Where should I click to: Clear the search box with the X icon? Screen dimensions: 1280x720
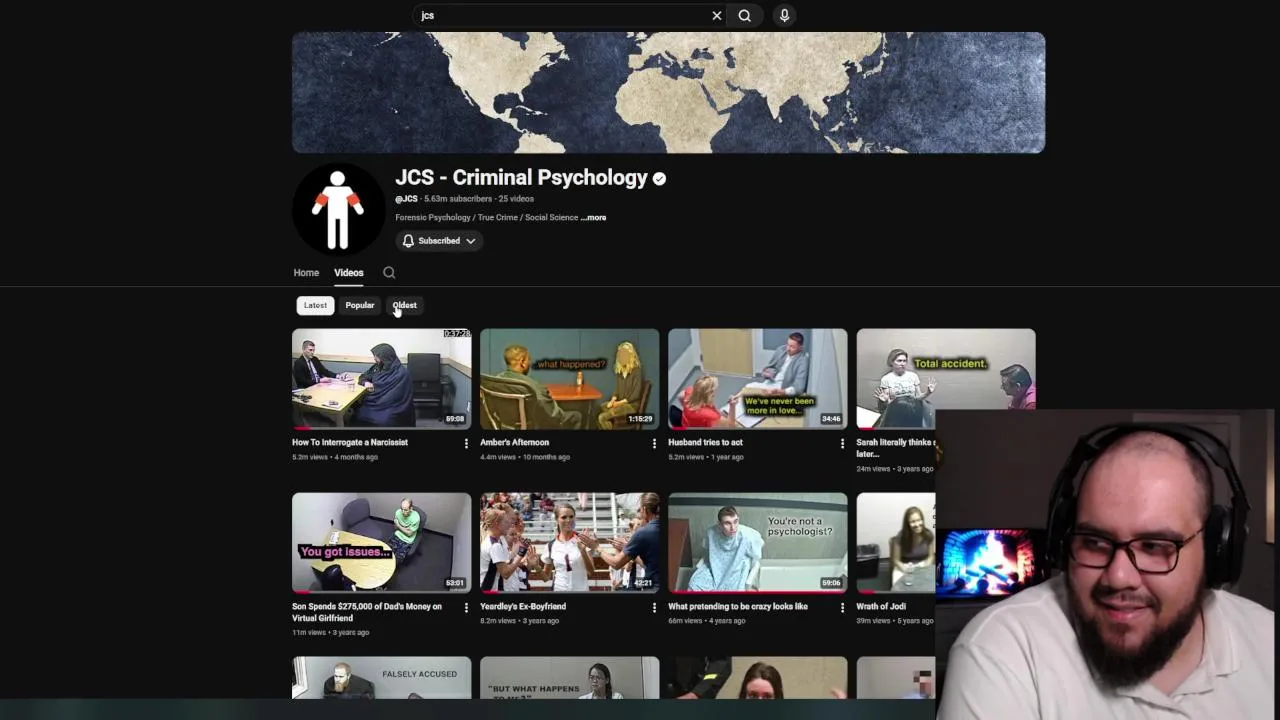pyautogui.click(x=716, y=15)
